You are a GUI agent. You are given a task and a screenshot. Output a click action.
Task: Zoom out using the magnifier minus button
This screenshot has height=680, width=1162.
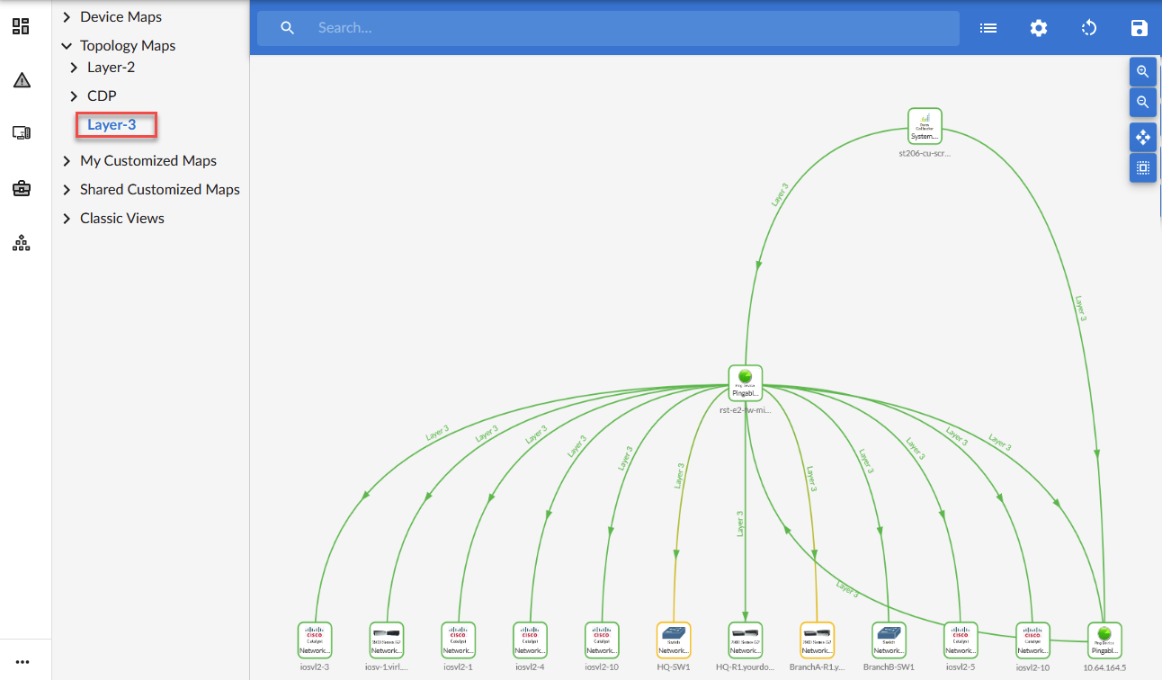(x=1143, y=102)
